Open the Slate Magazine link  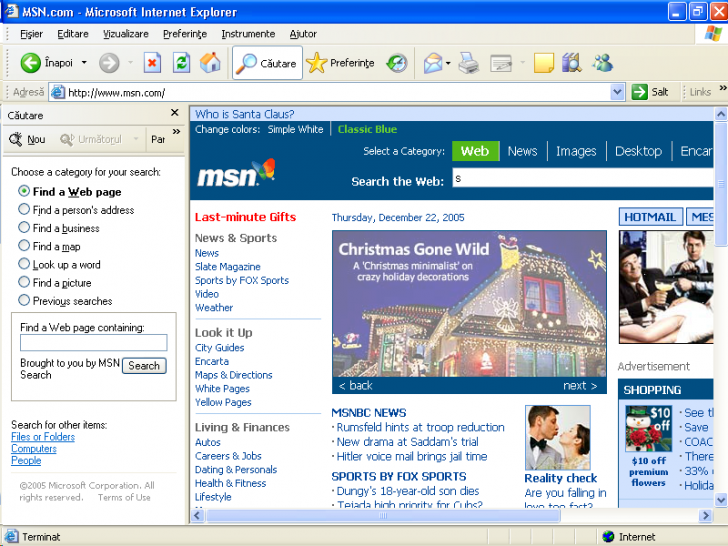click(228, 266)
